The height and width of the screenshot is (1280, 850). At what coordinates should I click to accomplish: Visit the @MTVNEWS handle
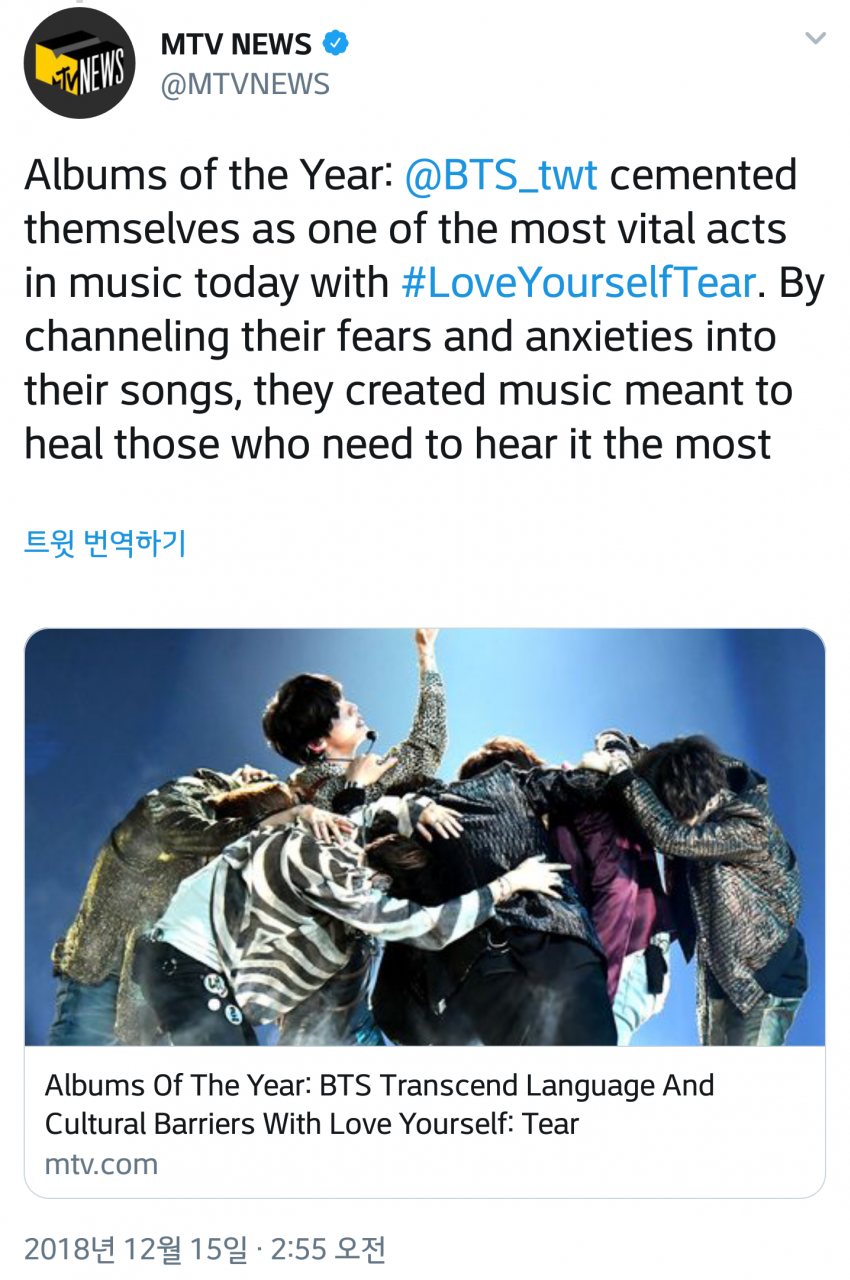coord(244,85)
